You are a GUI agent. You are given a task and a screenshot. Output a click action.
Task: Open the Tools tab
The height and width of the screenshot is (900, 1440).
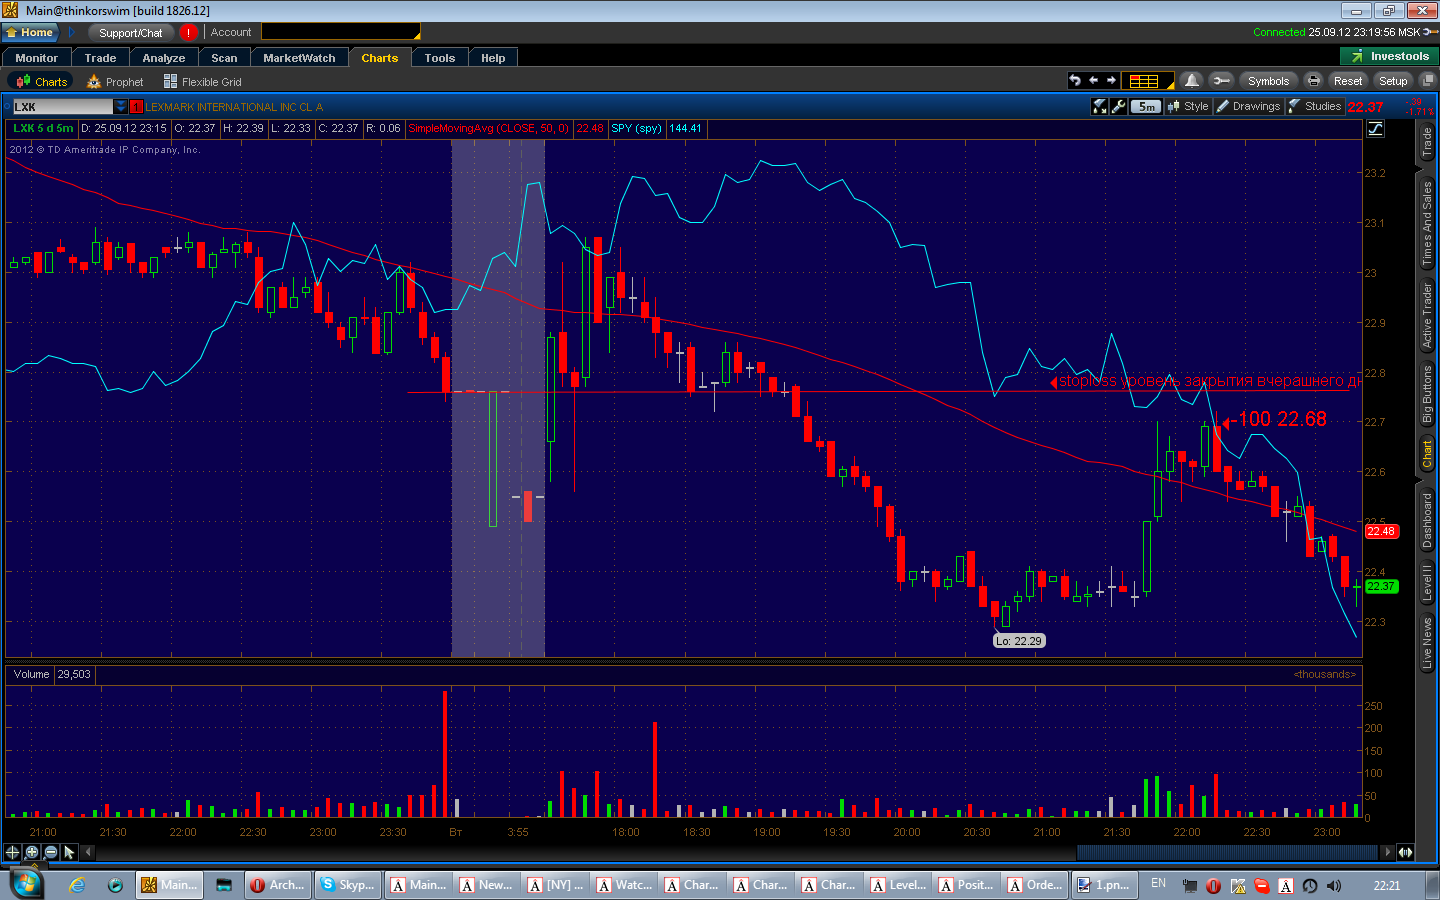[x=439, y=58]
